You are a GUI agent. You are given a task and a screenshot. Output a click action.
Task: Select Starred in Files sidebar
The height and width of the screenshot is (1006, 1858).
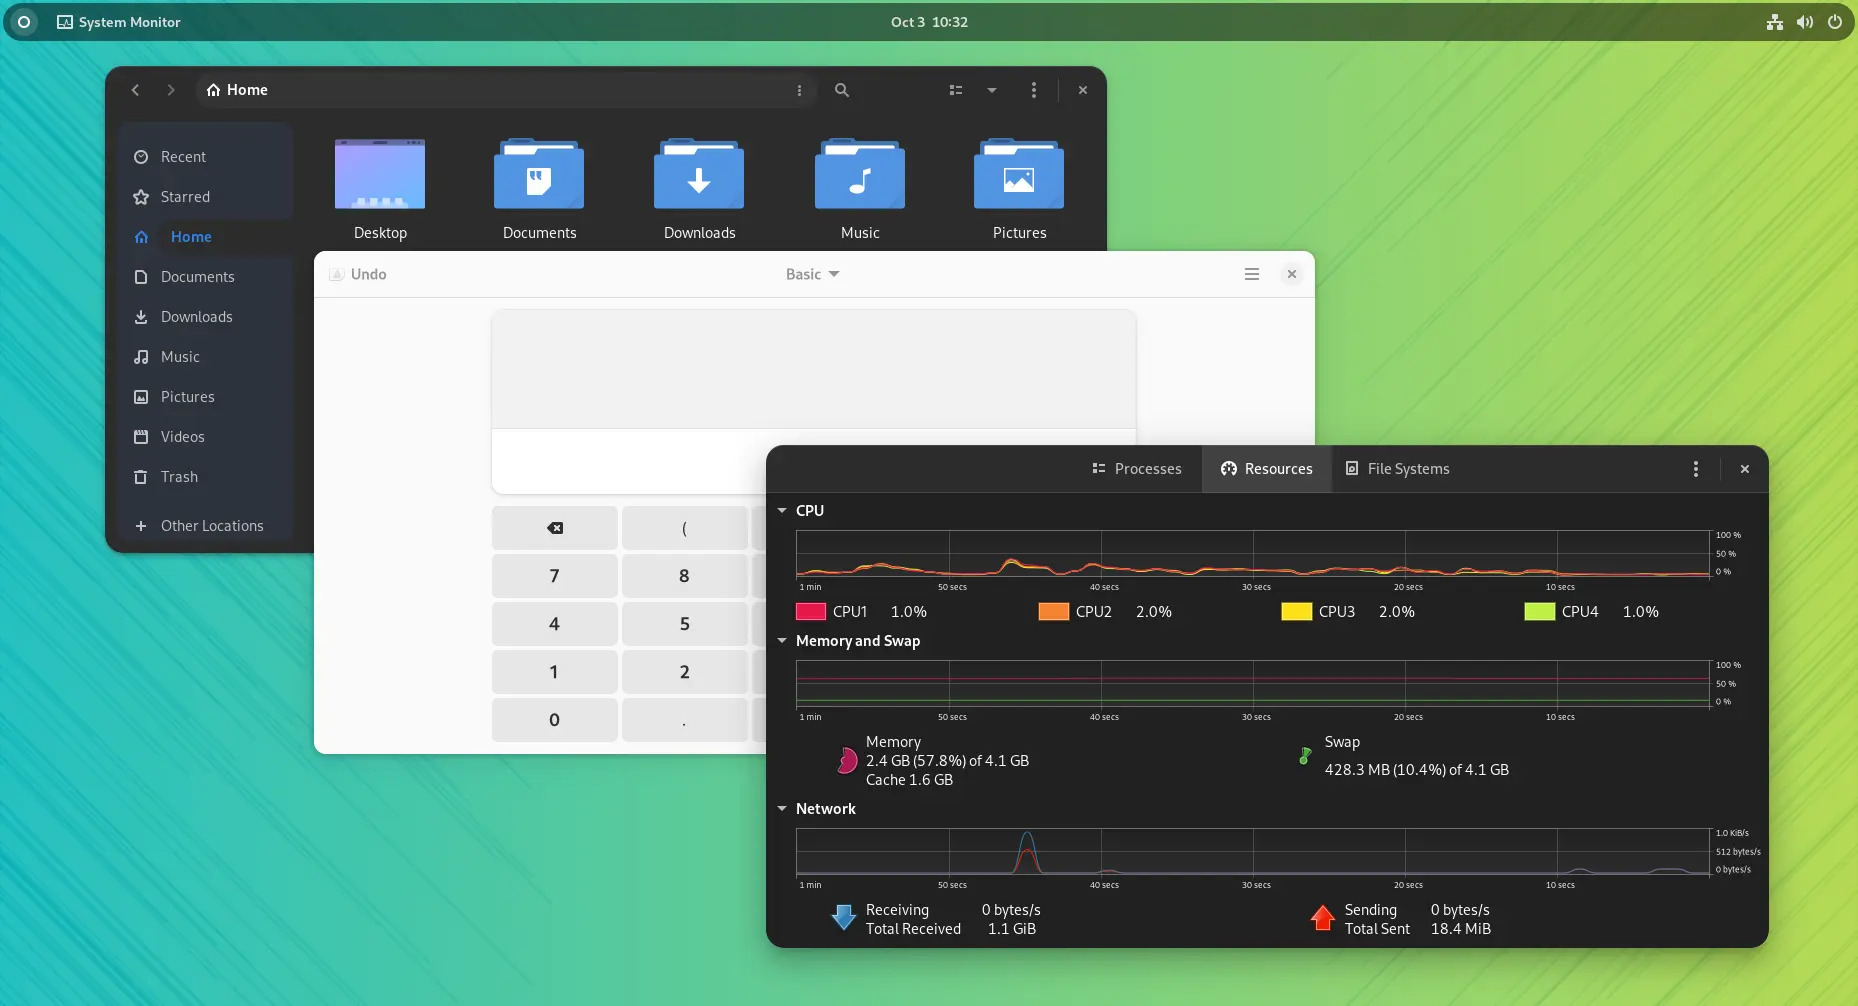tap(205, 197)
